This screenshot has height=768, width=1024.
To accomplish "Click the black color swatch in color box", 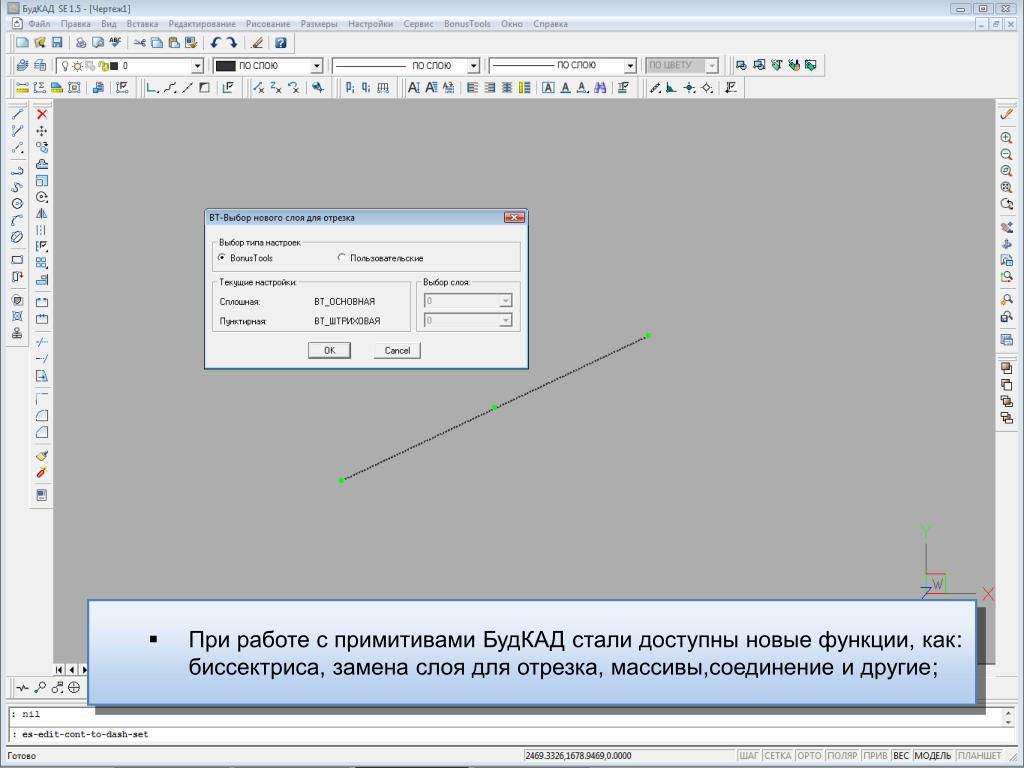I will point(225,66).
